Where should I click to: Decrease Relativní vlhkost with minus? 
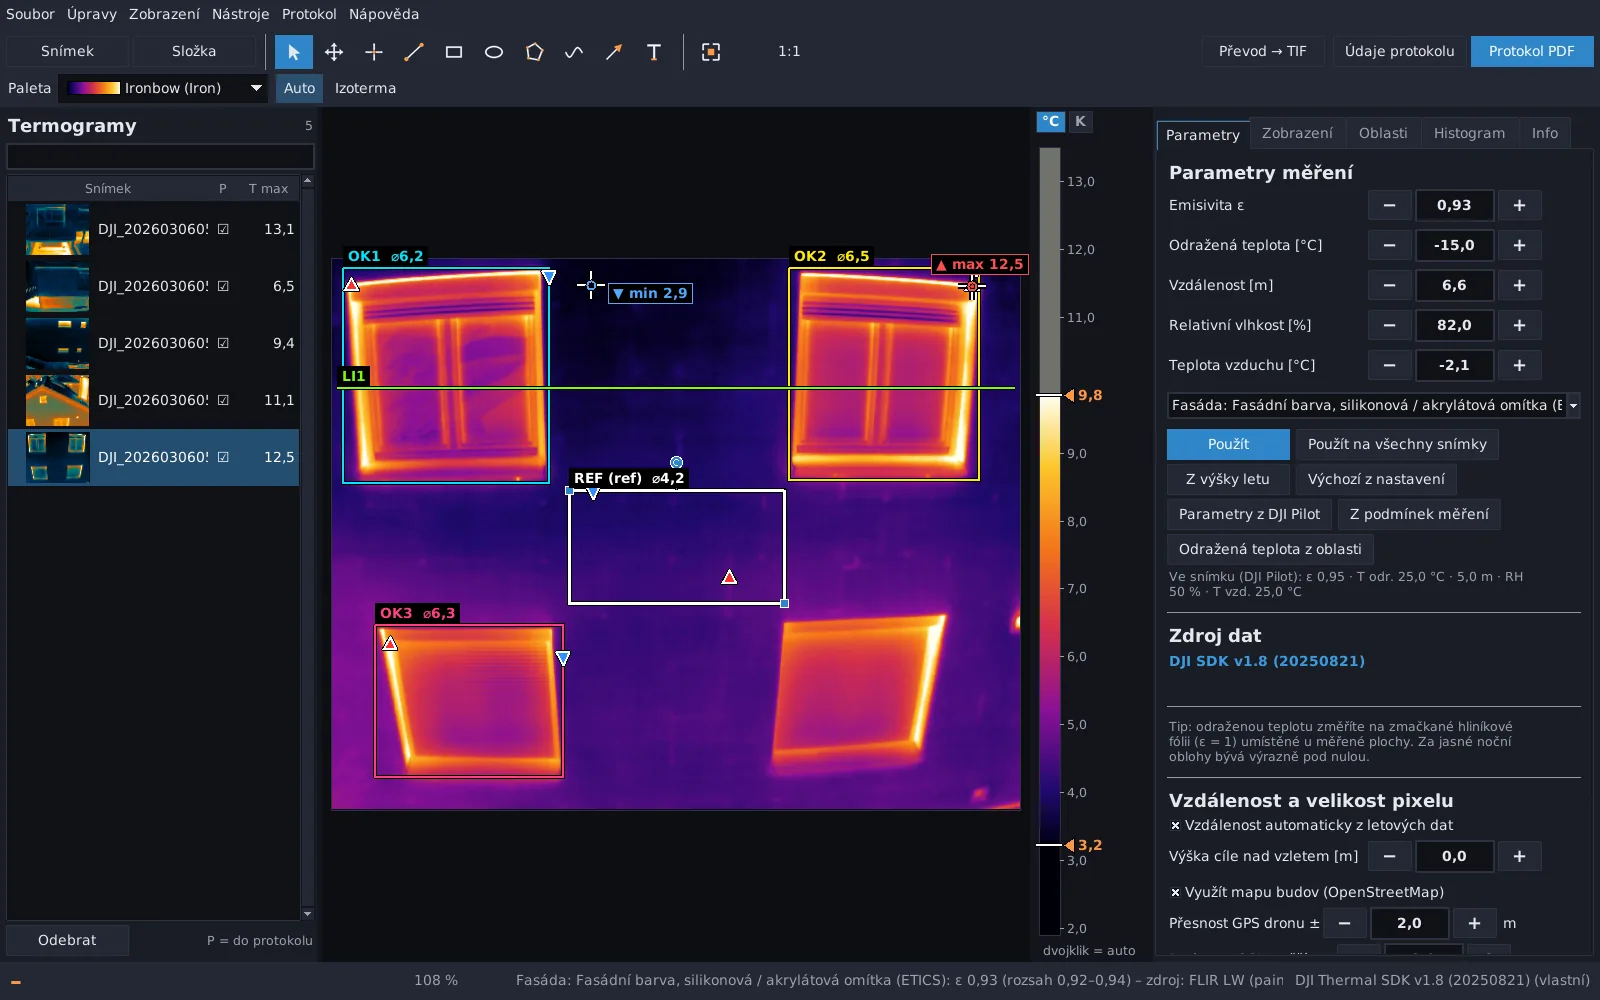tap(1389, 325)
